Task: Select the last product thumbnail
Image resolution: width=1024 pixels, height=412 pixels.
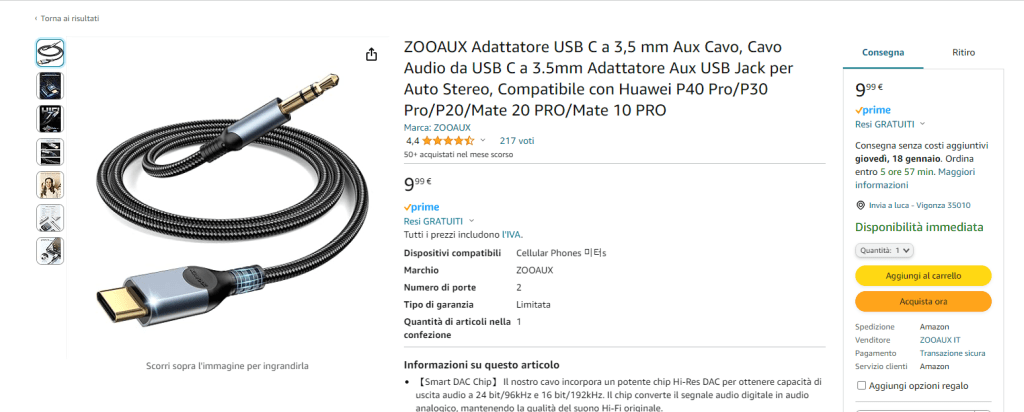Action: tap(50, 251)
